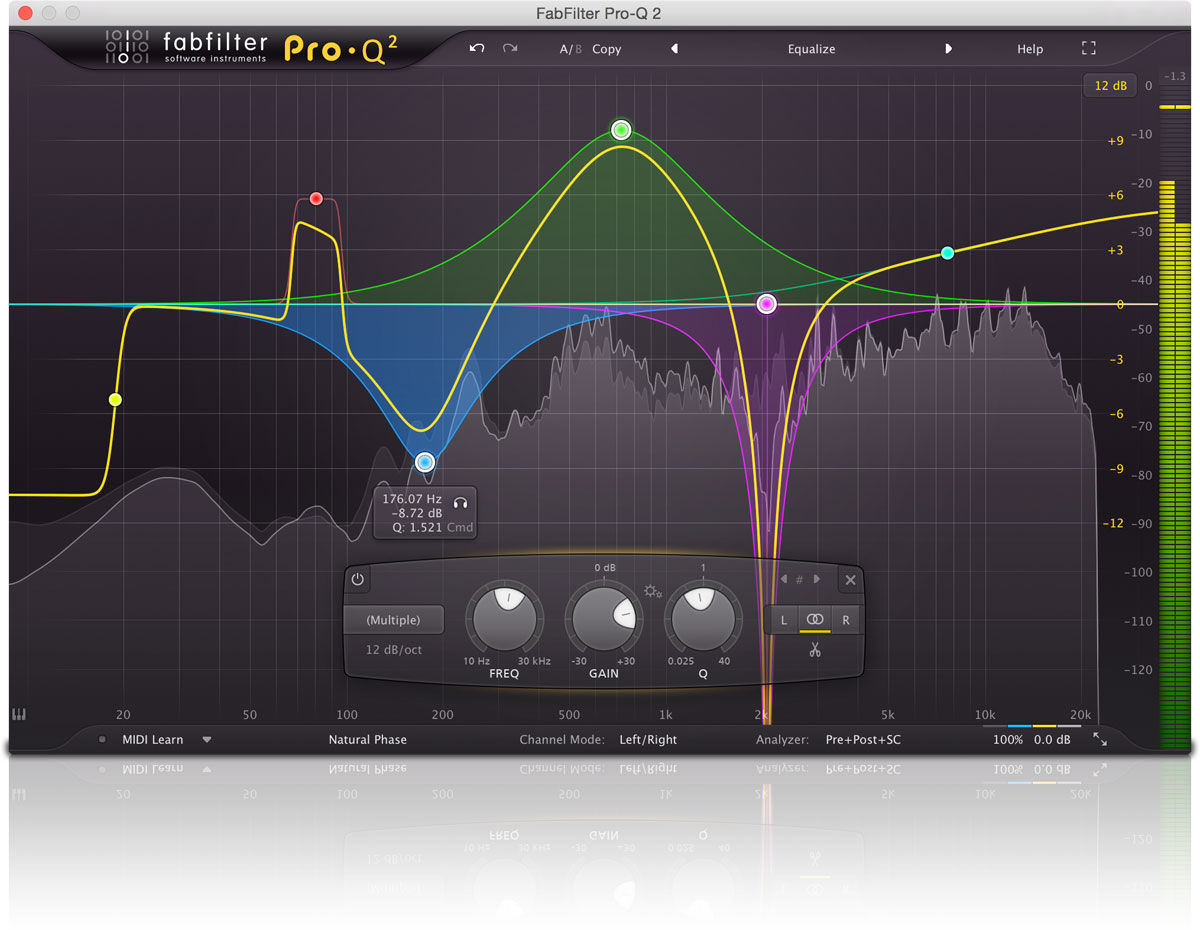The width and height of the screenshot is (1200, 930).
Task: Click the 100% output scale value
Action: coord(1008,740)
